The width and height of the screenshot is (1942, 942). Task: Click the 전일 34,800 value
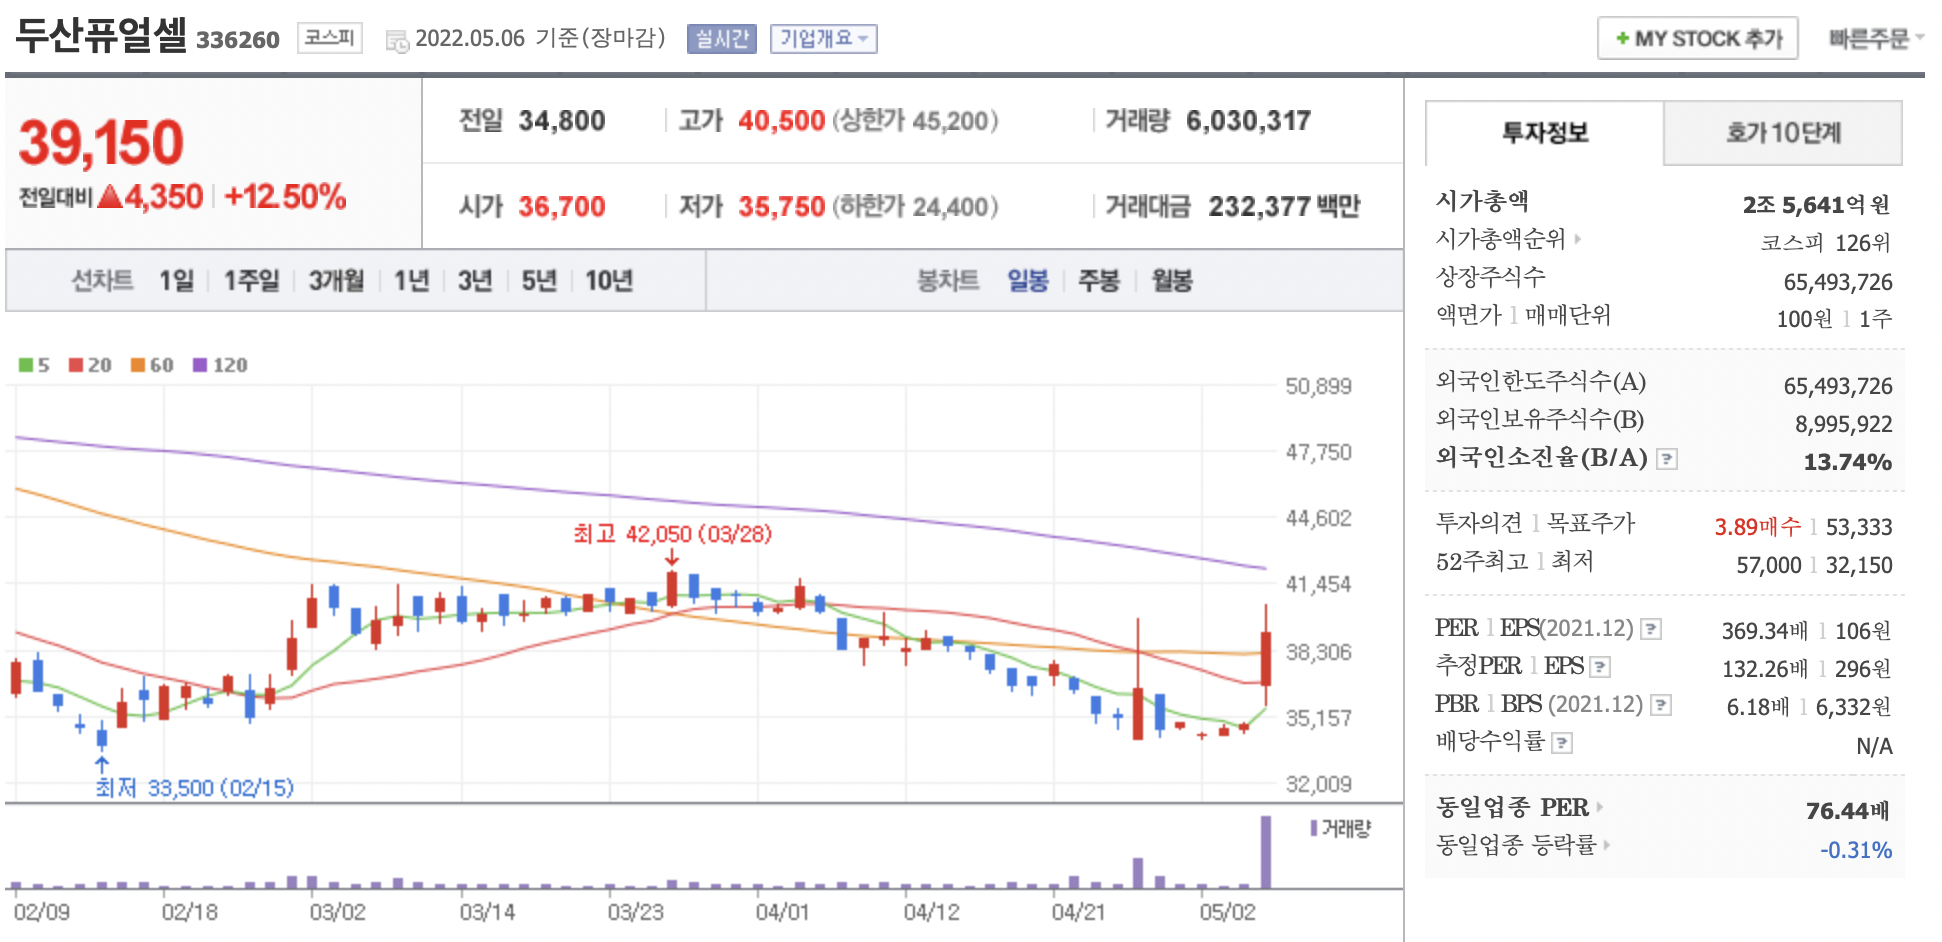[561, 121]
